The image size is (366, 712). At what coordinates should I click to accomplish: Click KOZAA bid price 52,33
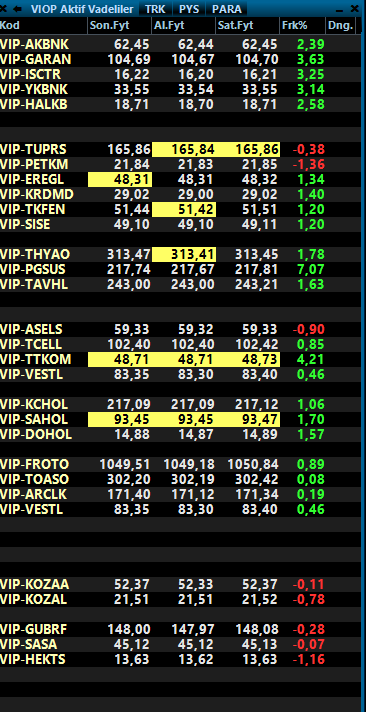point(196,584)
